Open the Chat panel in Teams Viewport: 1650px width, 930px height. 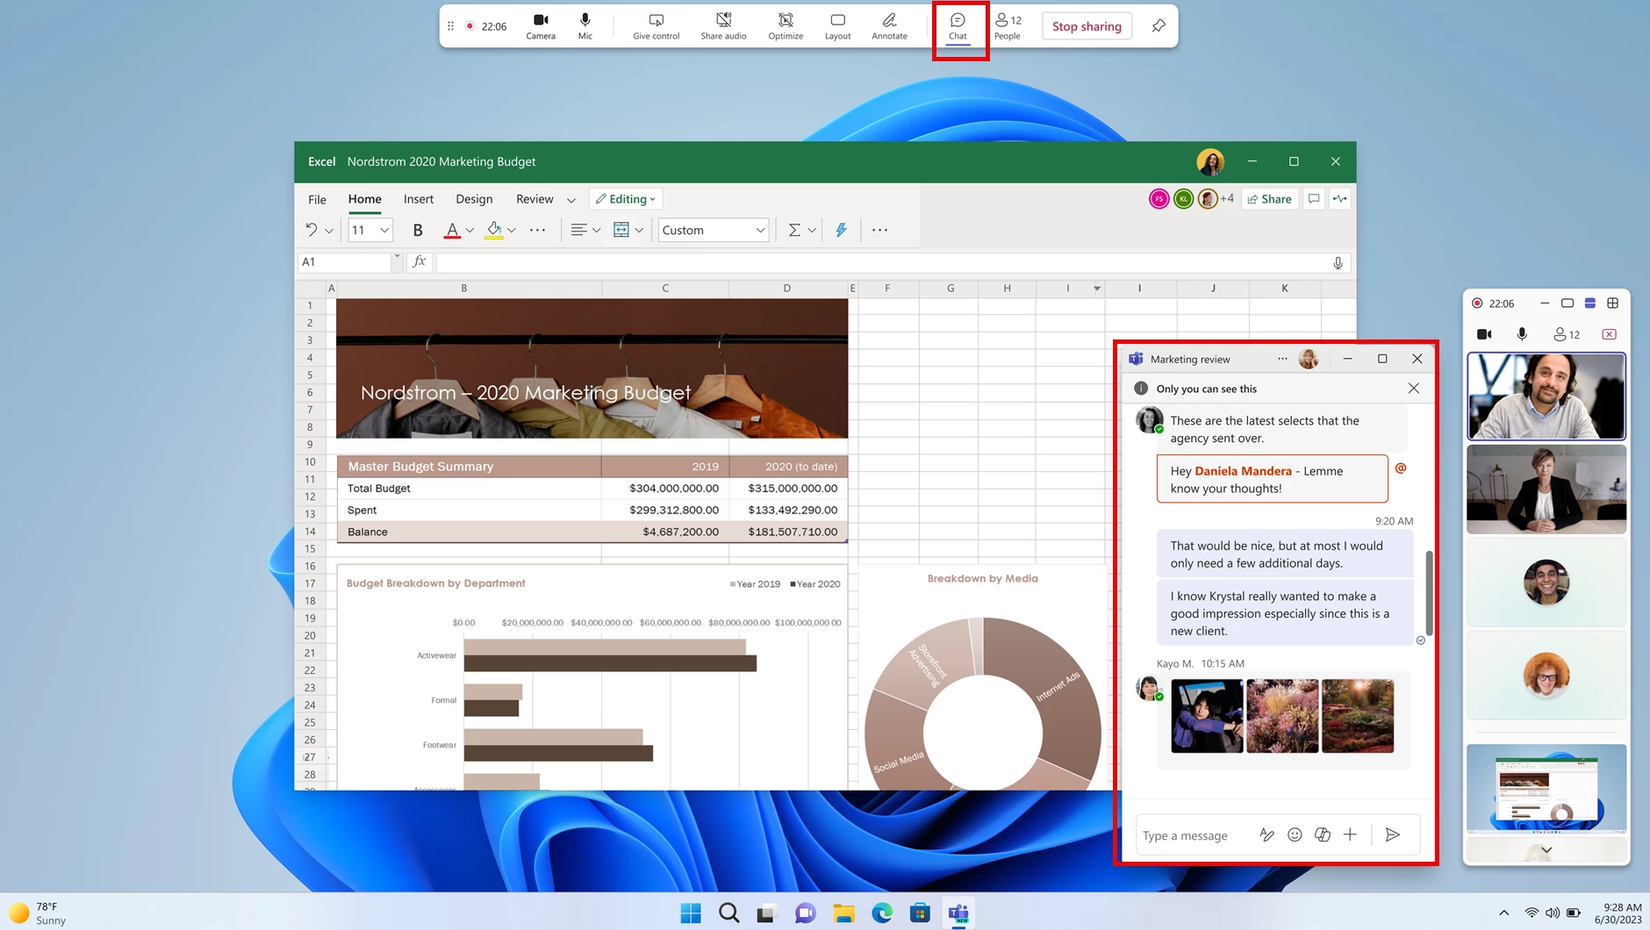click(957, 26)
